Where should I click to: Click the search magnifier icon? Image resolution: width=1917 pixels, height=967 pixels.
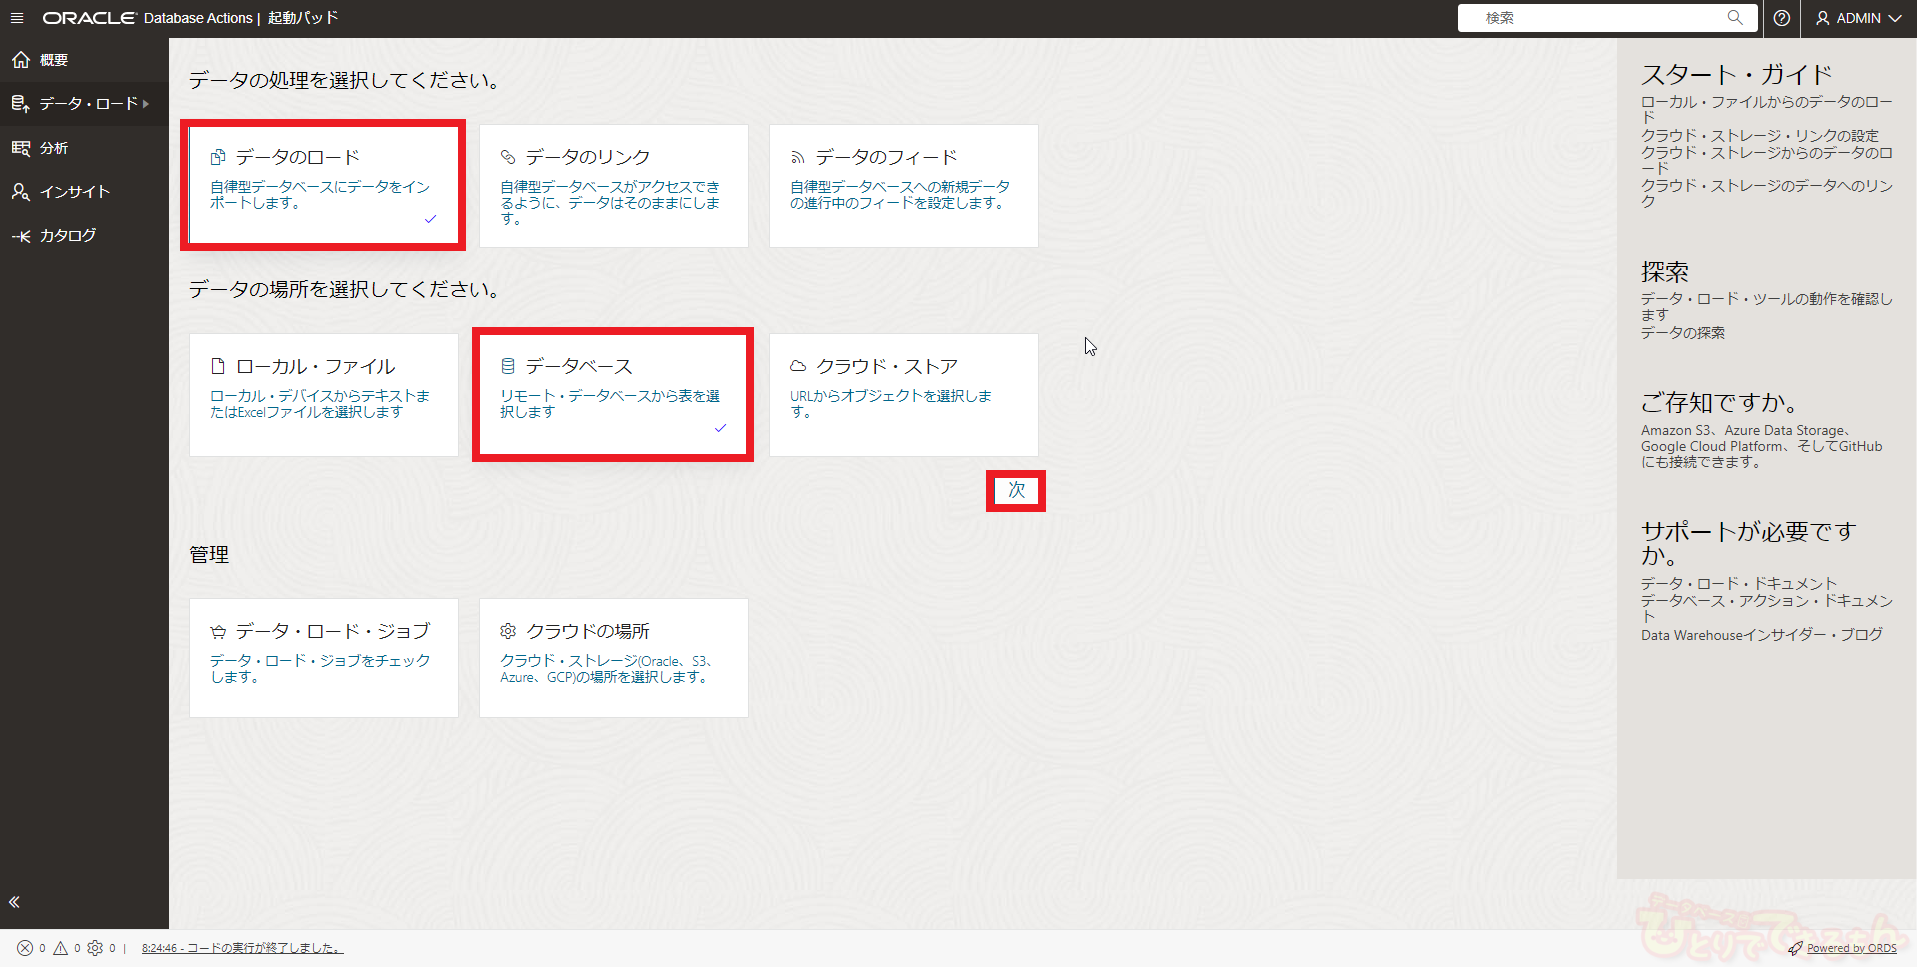point(1735,18)
